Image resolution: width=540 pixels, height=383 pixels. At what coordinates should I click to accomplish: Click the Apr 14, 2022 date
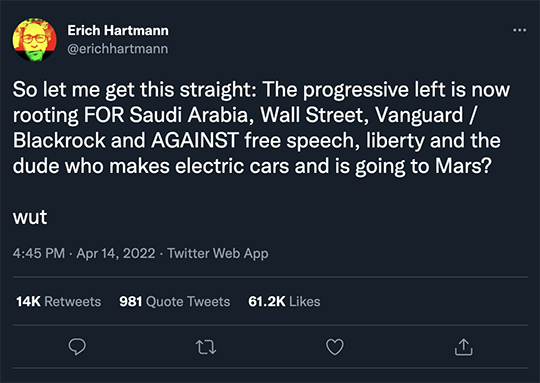pyautogui.click(x=116, y=253)
